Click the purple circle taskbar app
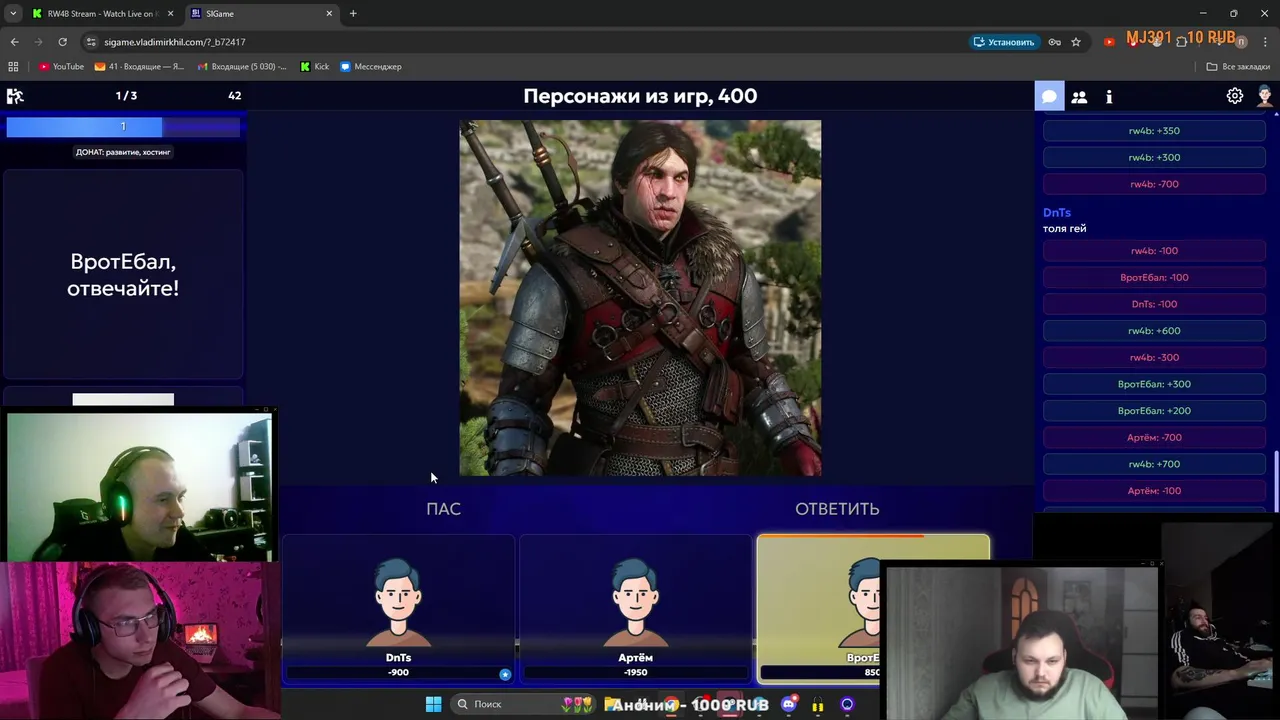The image size is (1280, 720). click(847, 704)
